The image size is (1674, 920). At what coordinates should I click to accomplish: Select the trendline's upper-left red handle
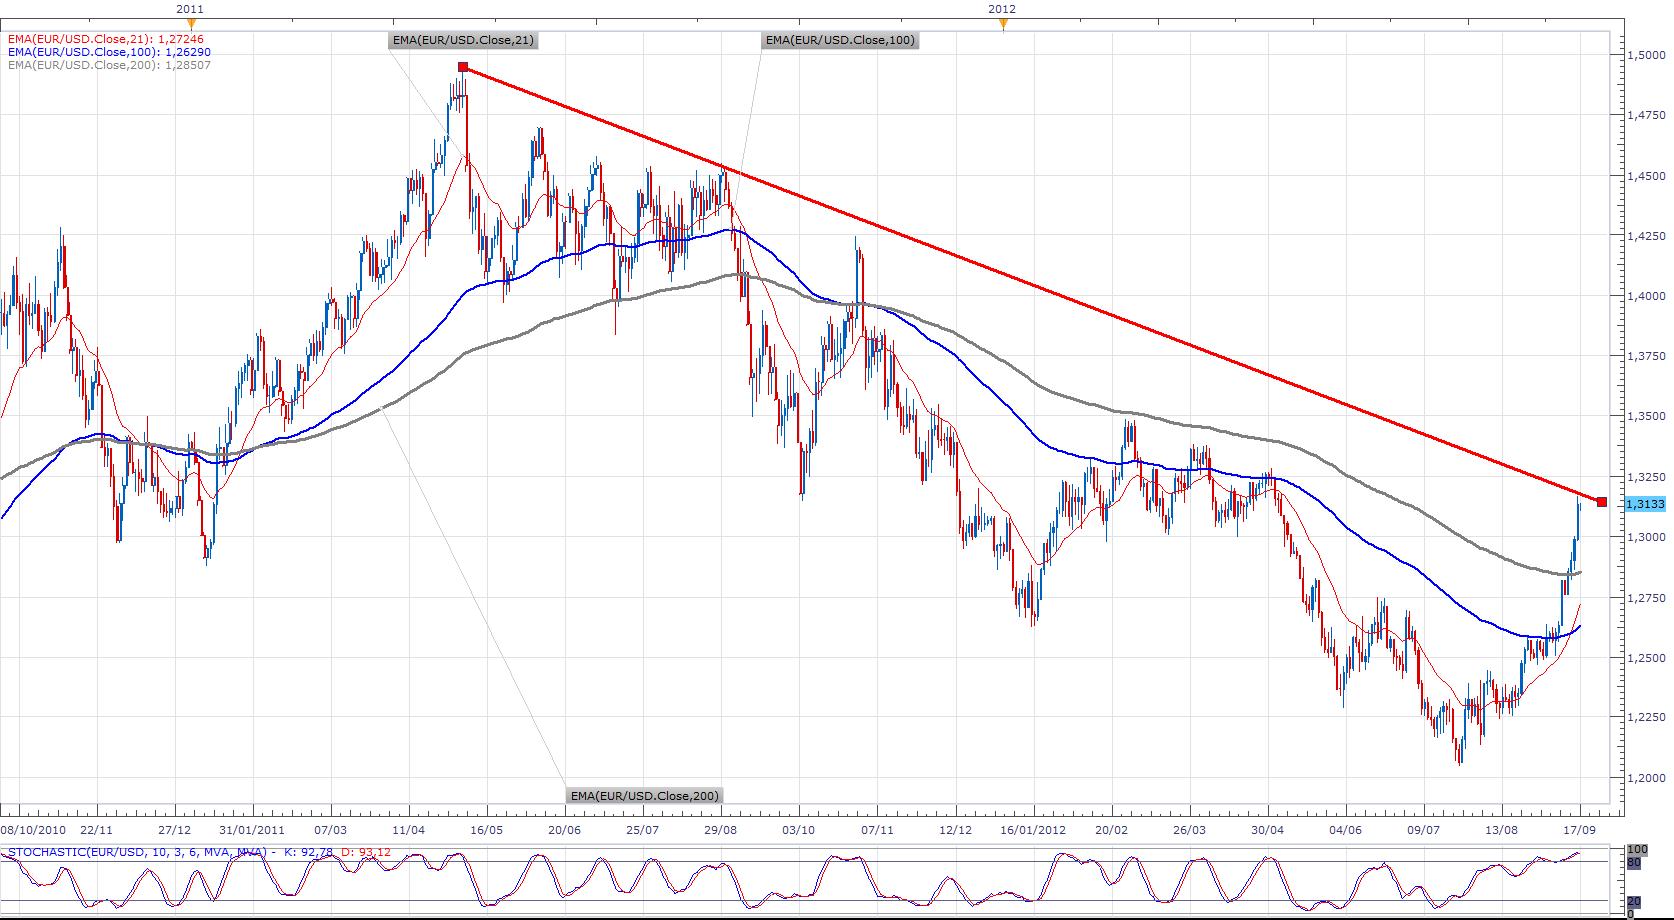[x=463, y=67]
